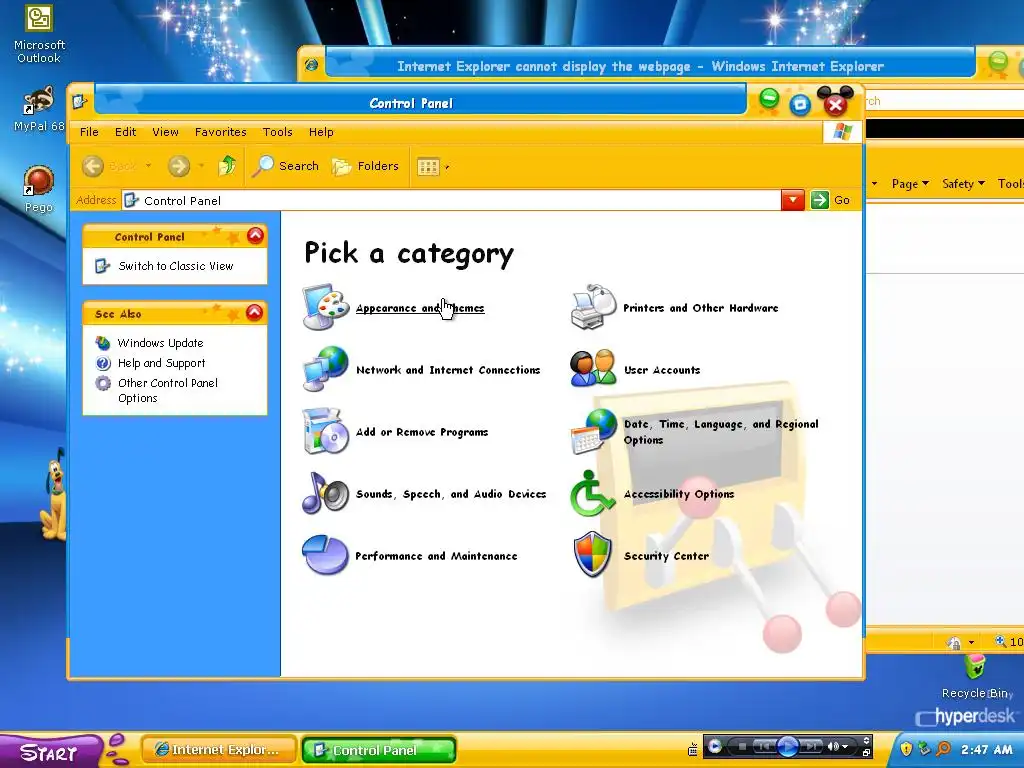Click media player Previous track button
1024x768 pixels.
pyautogui.click(x=764, y=746)
